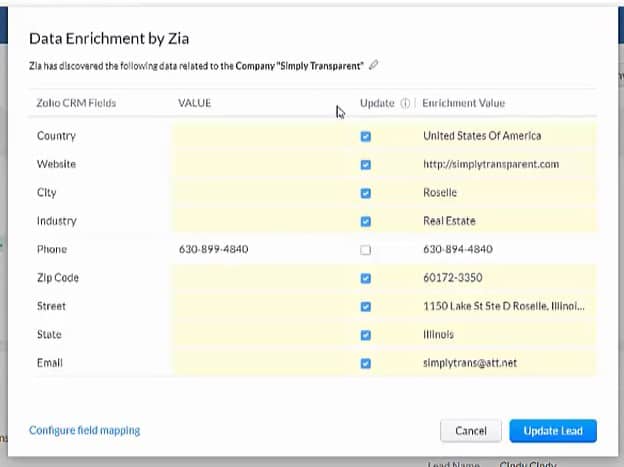Click the State field label
Image resolution: width=624 pixels, height=467 pixels.
click(x=49, y=334)
